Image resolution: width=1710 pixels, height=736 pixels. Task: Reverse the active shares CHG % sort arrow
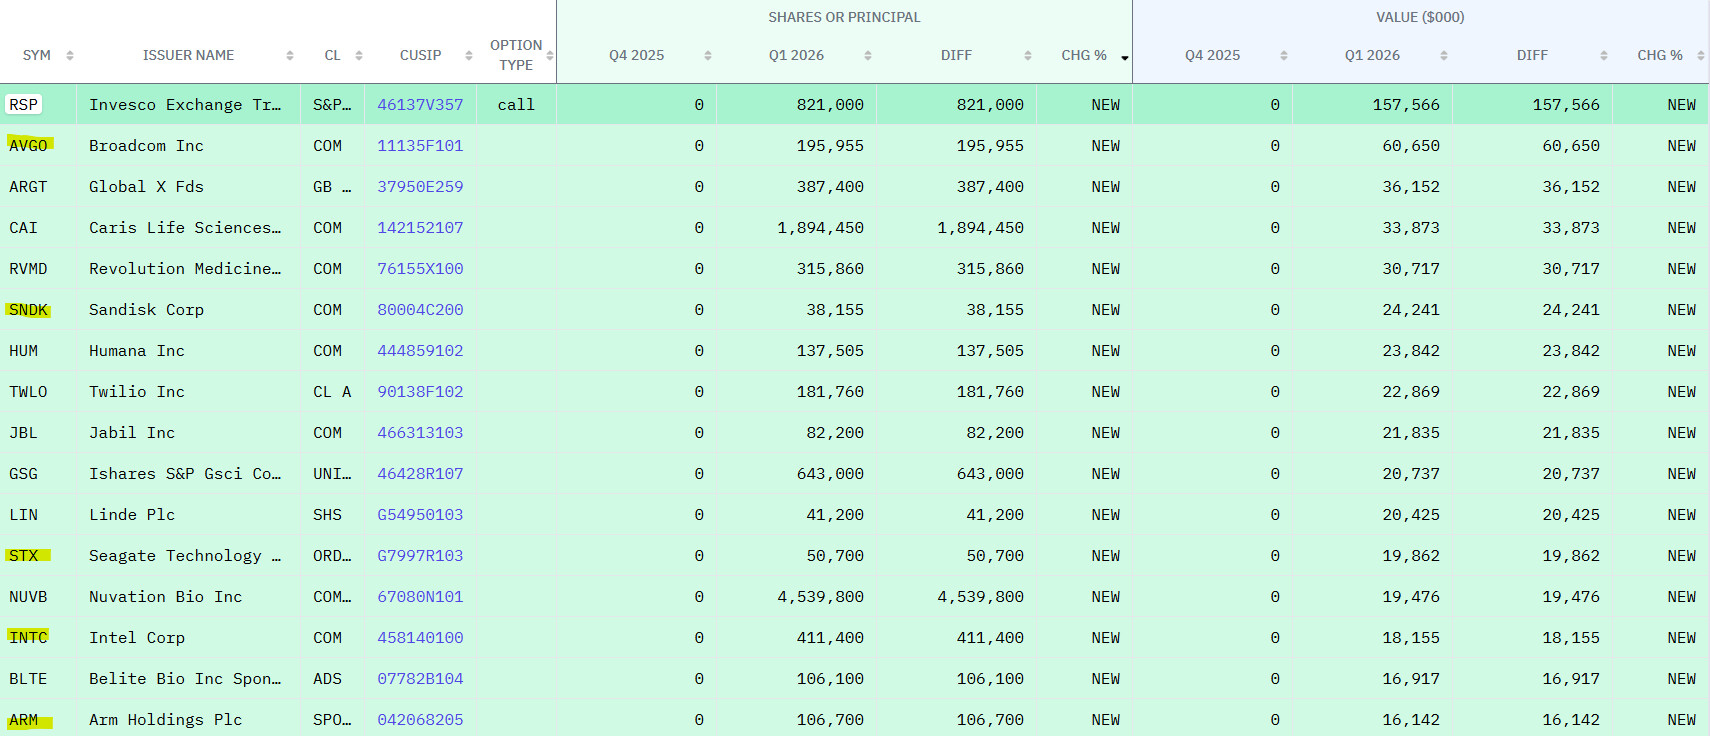1125,58
